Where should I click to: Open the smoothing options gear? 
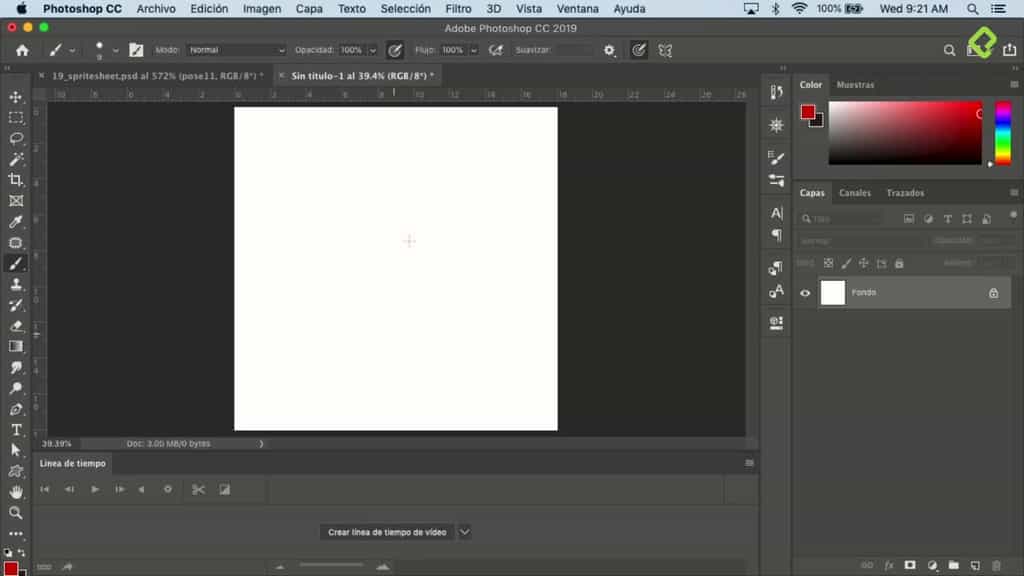[x=609, y=50]
